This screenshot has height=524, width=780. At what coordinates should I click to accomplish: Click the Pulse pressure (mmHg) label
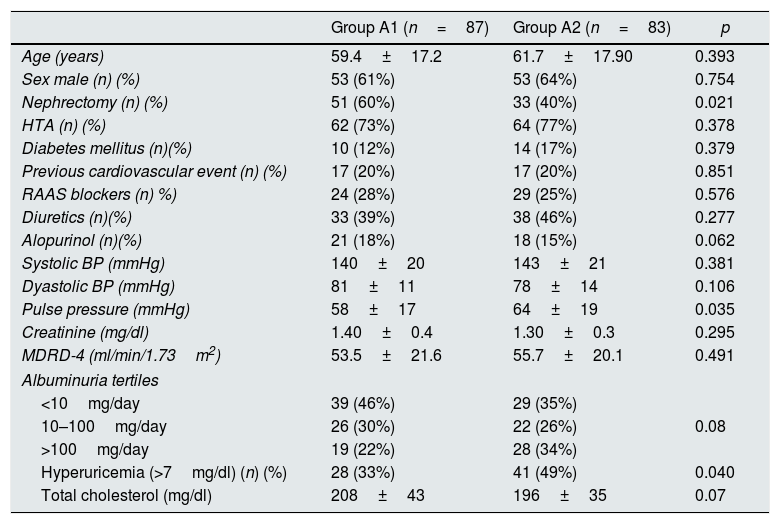click(x=106, y=309)
